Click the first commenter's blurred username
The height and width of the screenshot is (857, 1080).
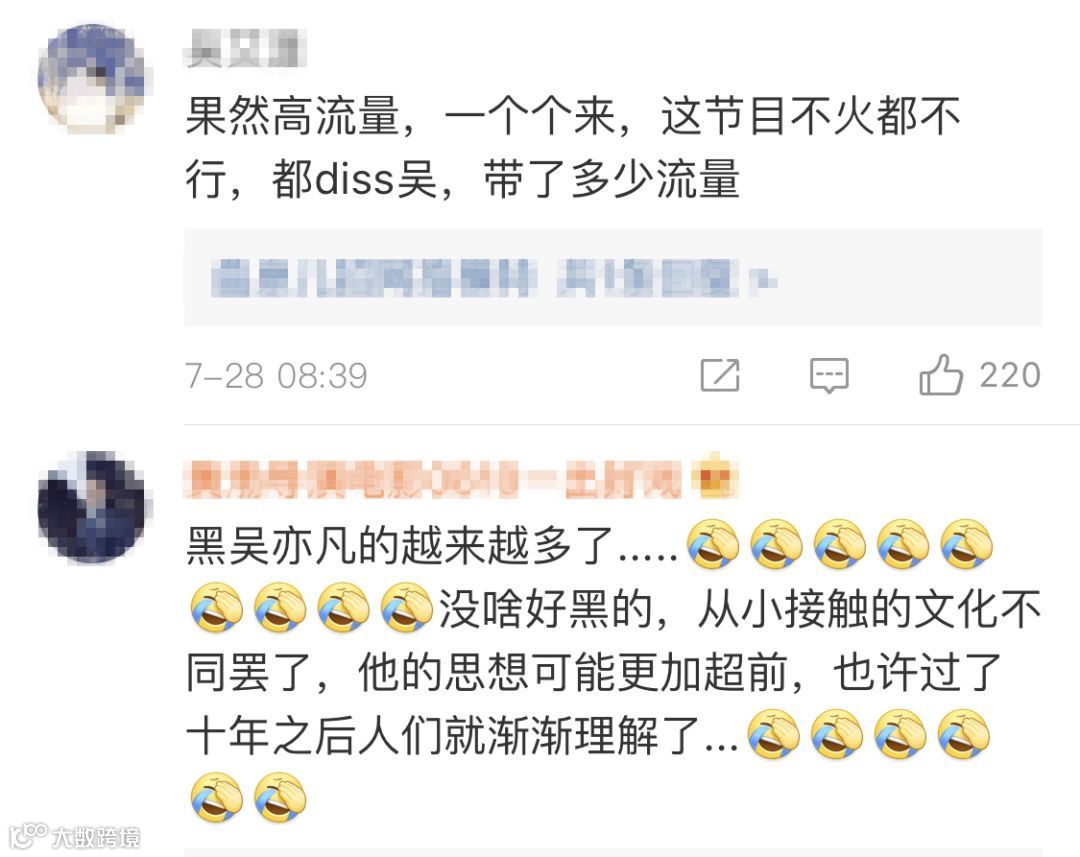pyautogui.click(x=245, y=50)
